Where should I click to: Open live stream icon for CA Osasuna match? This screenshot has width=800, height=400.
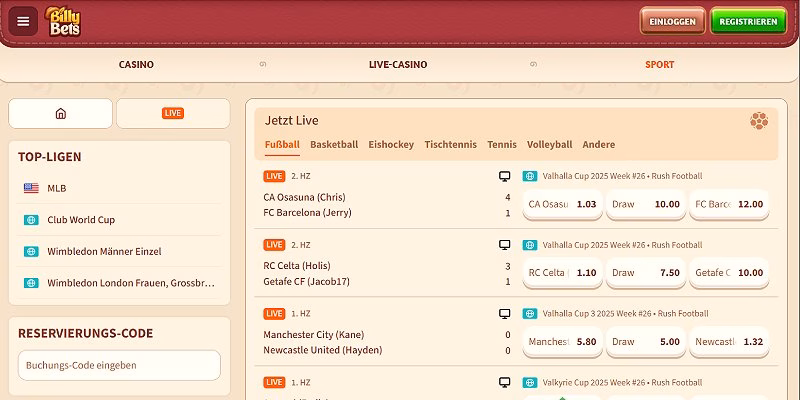tap(505, 176)
